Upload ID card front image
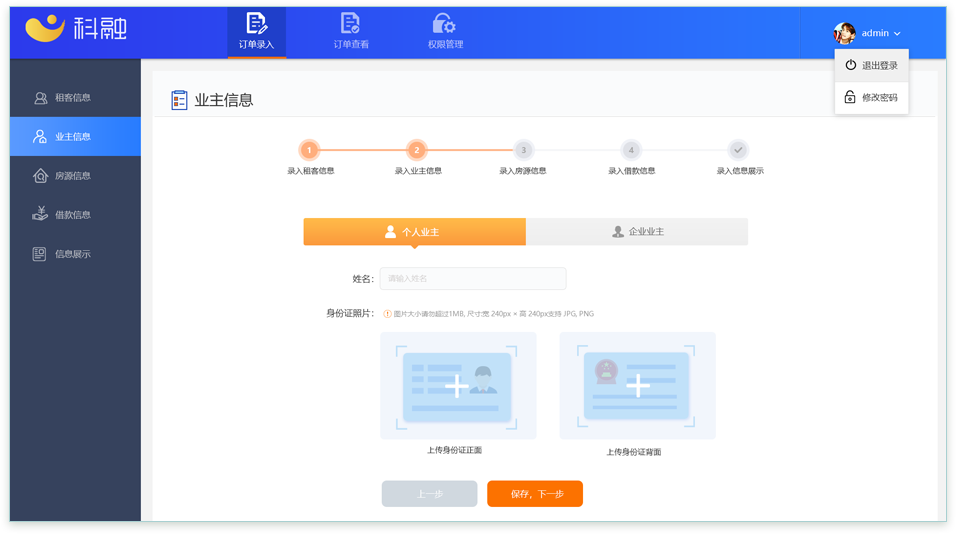This screenshot has height=534, width=956. (457, 386)
